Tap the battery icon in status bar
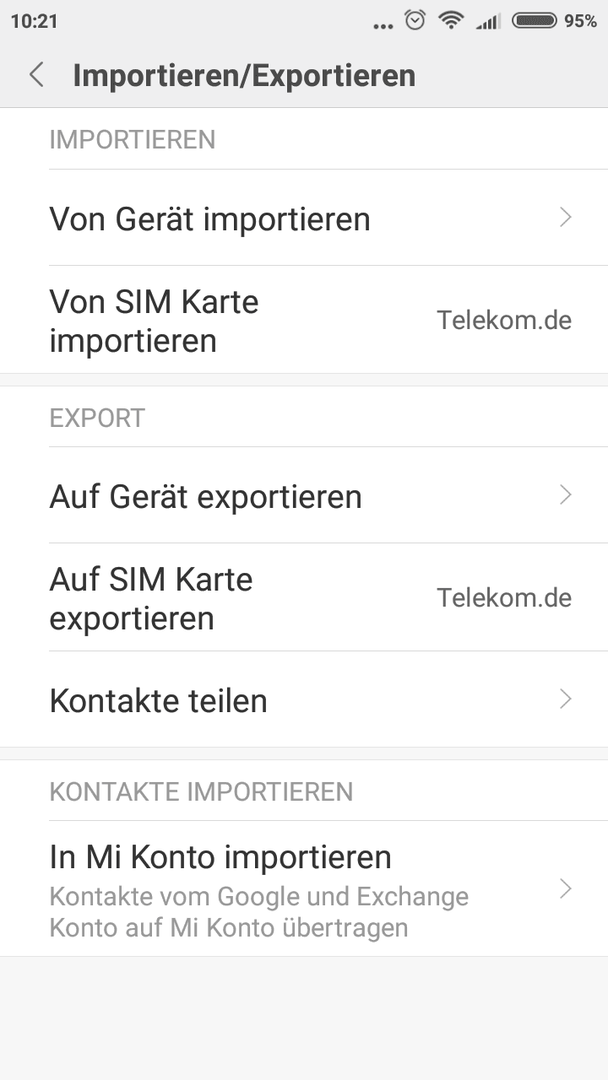This screenshot has width=608, height=1080. coord(534,21)
